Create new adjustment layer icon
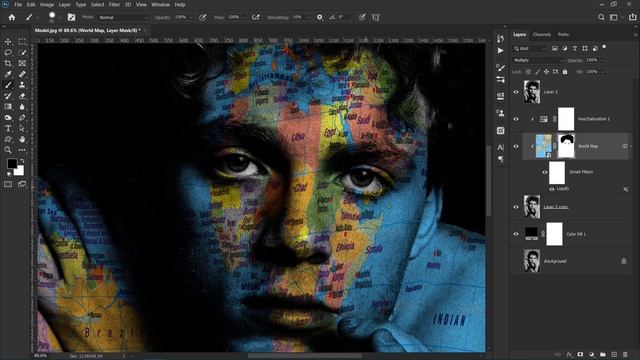The width and height of the screenshot is (640, 360). pos(592,354)
